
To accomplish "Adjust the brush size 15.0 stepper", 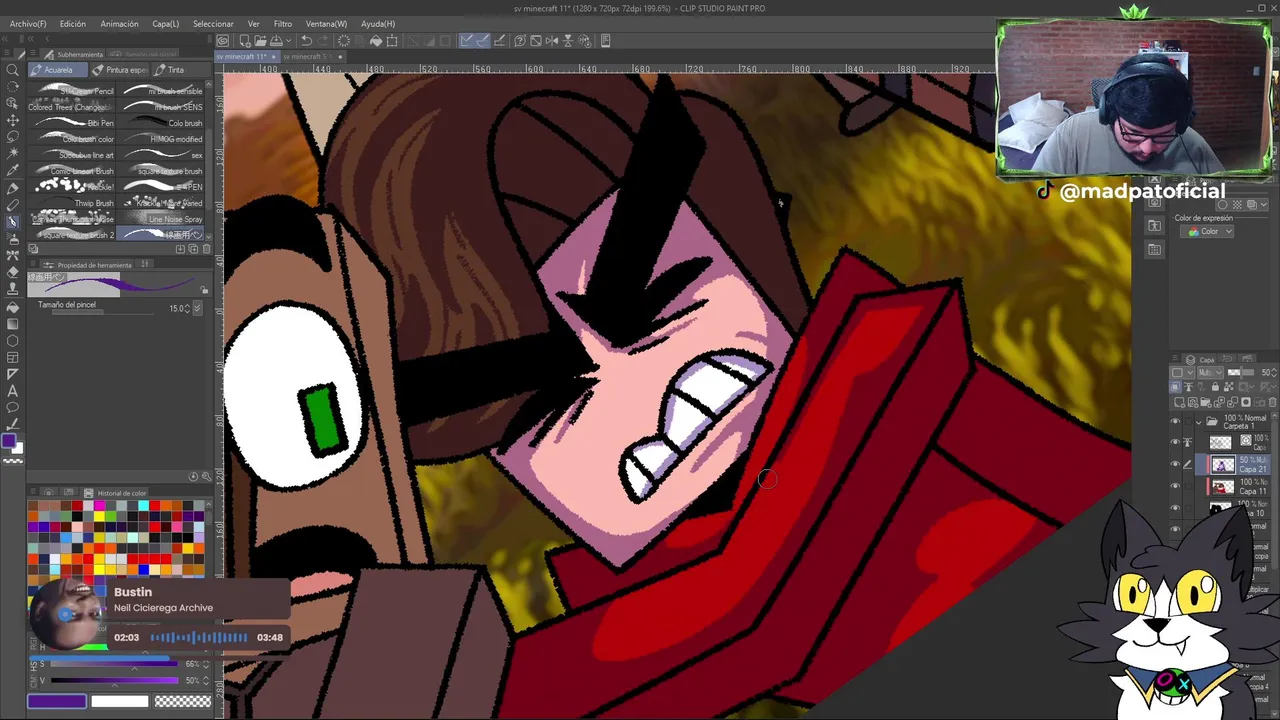I will click(x=187, y=308).
